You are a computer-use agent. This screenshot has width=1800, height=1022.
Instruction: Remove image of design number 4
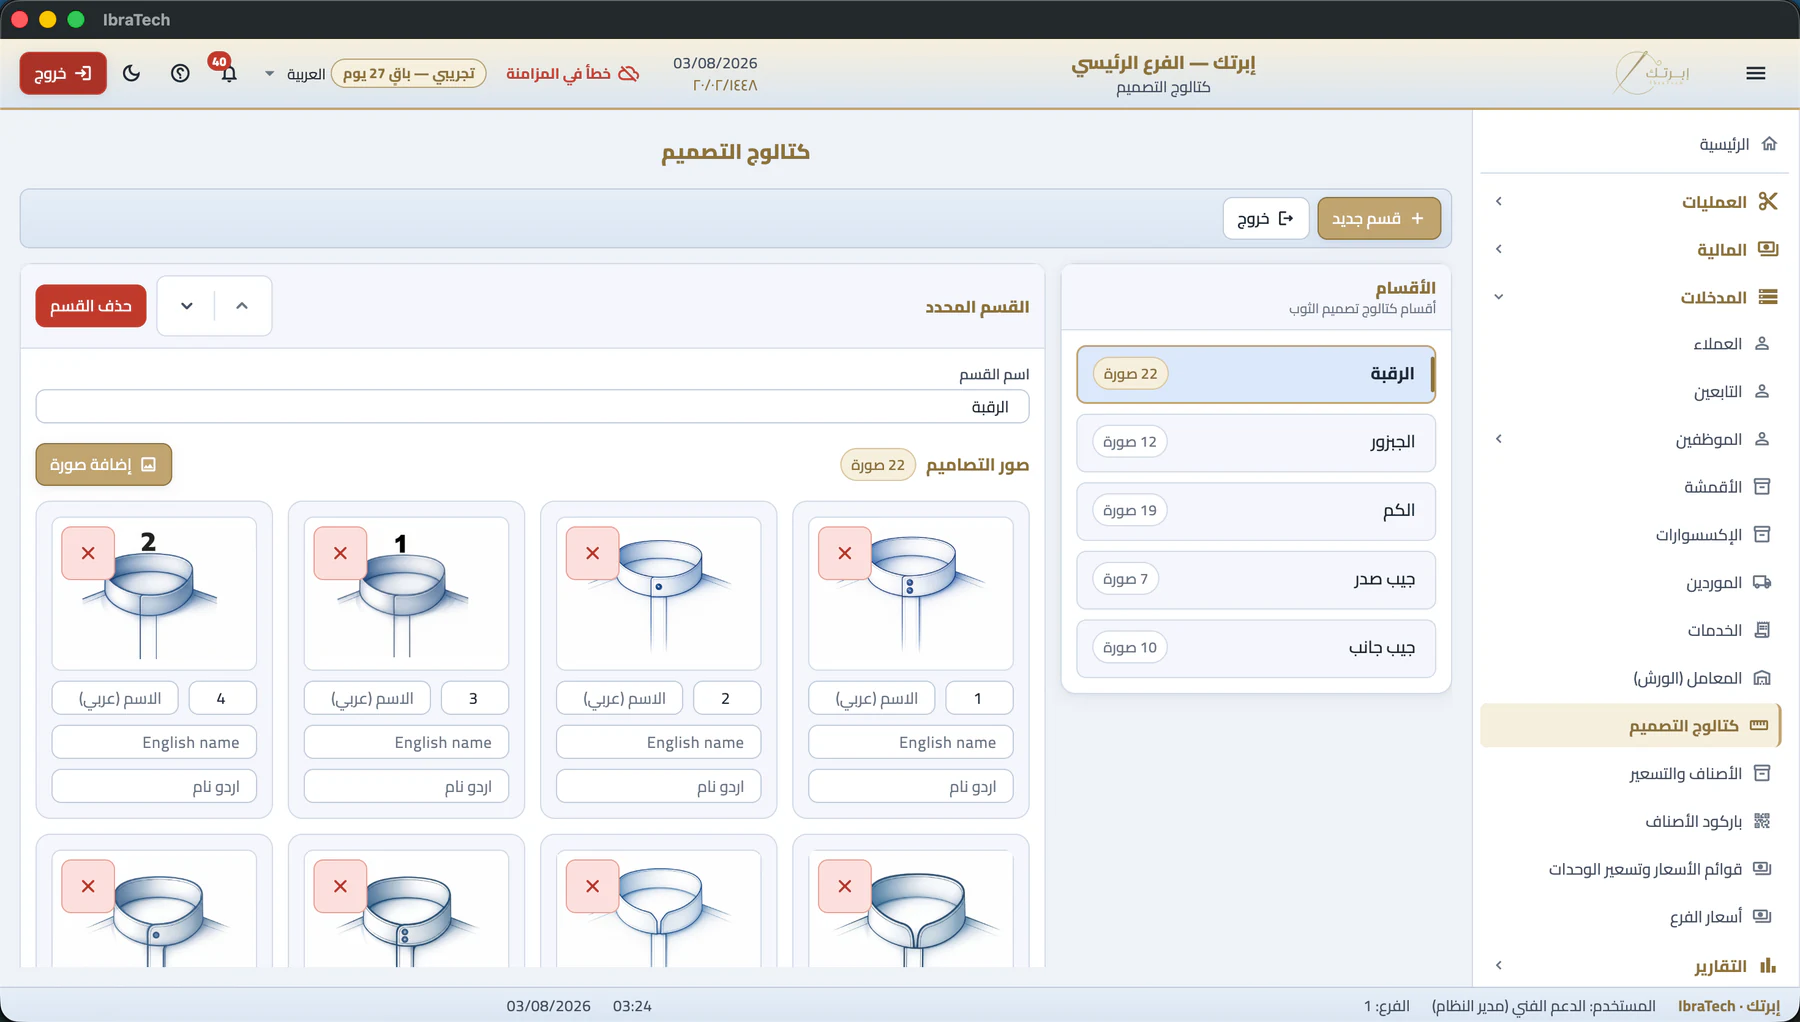pos(89,553)
